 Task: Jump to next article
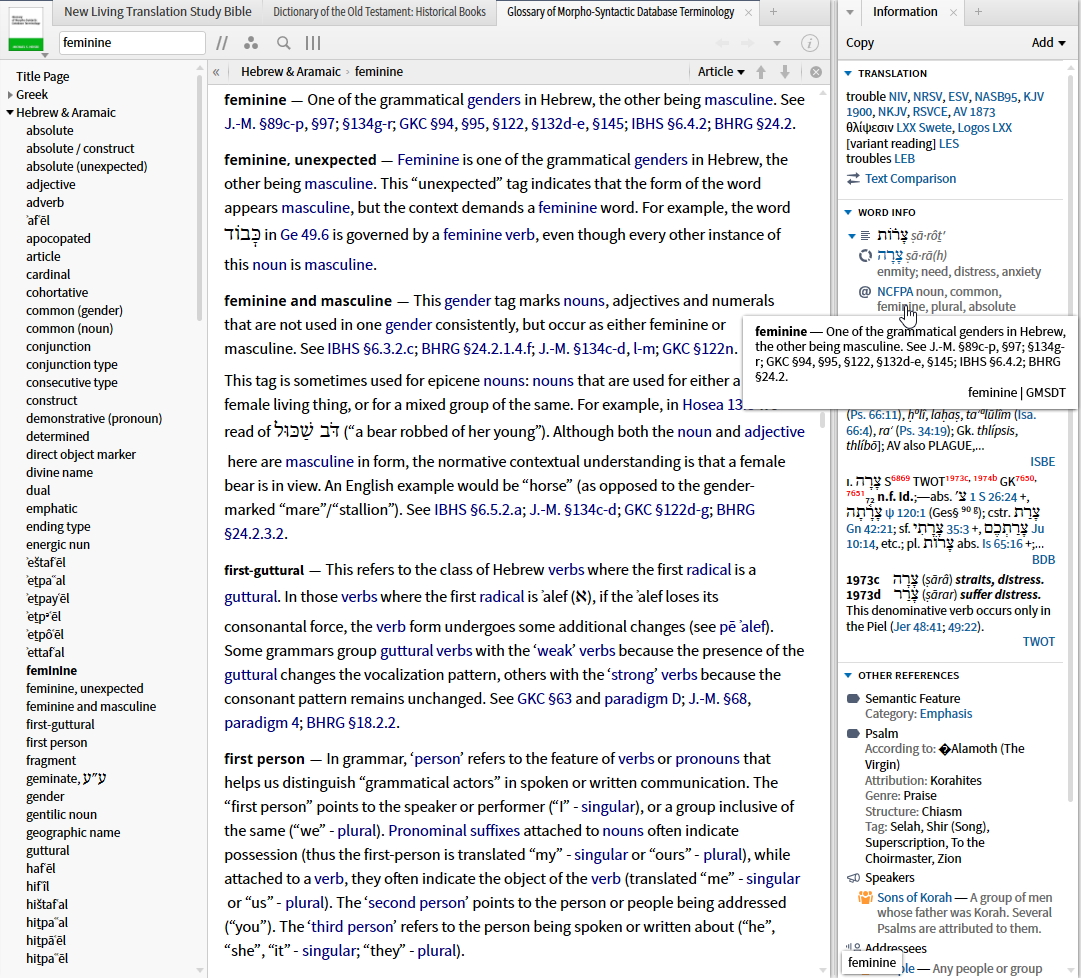(x=785, y=72)
